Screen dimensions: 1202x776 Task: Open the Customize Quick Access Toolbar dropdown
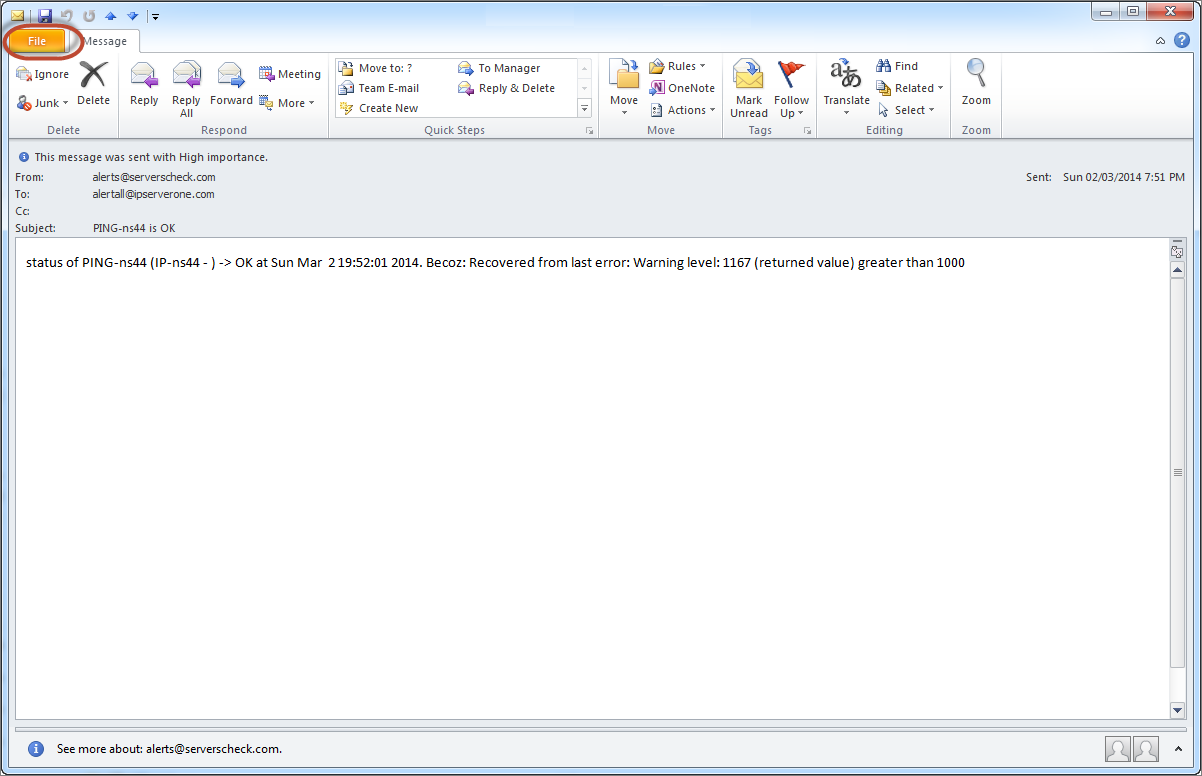tap(155, 16)
